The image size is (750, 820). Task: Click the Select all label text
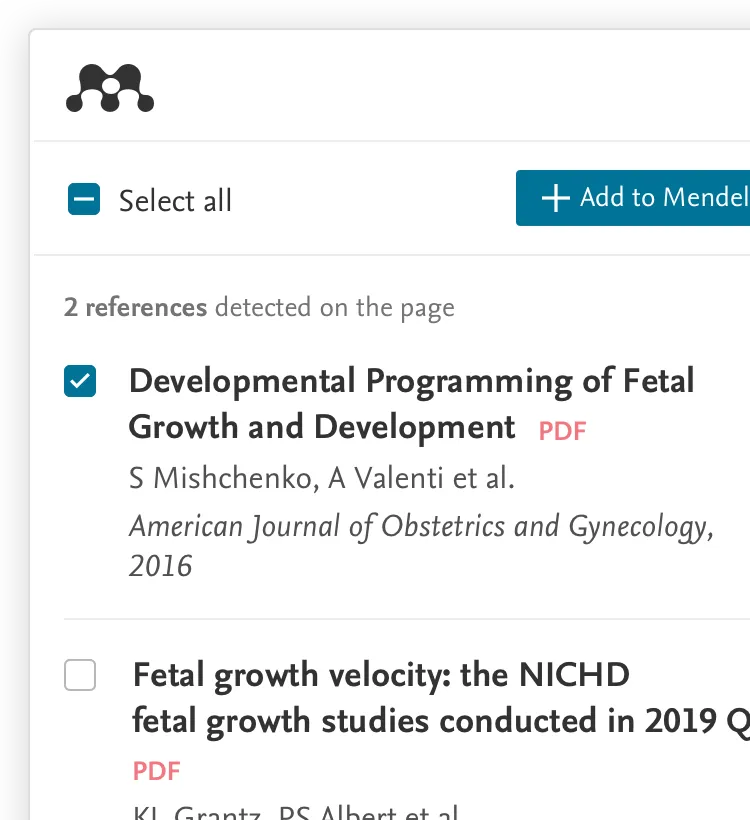(x=175, y=201)
